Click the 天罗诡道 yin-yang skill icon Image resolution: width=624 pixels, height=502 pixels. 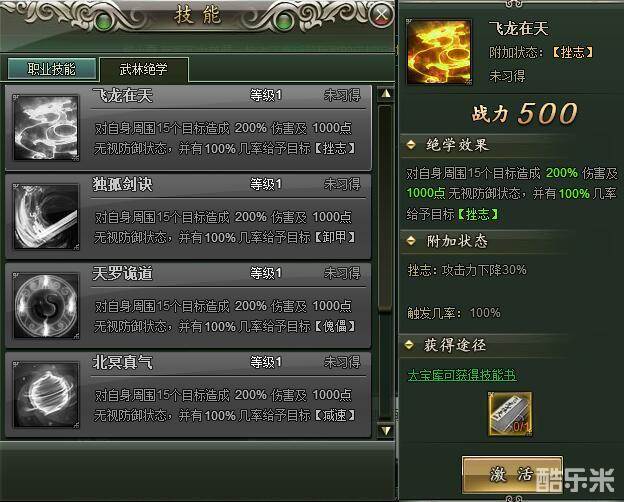pos(46,306)
